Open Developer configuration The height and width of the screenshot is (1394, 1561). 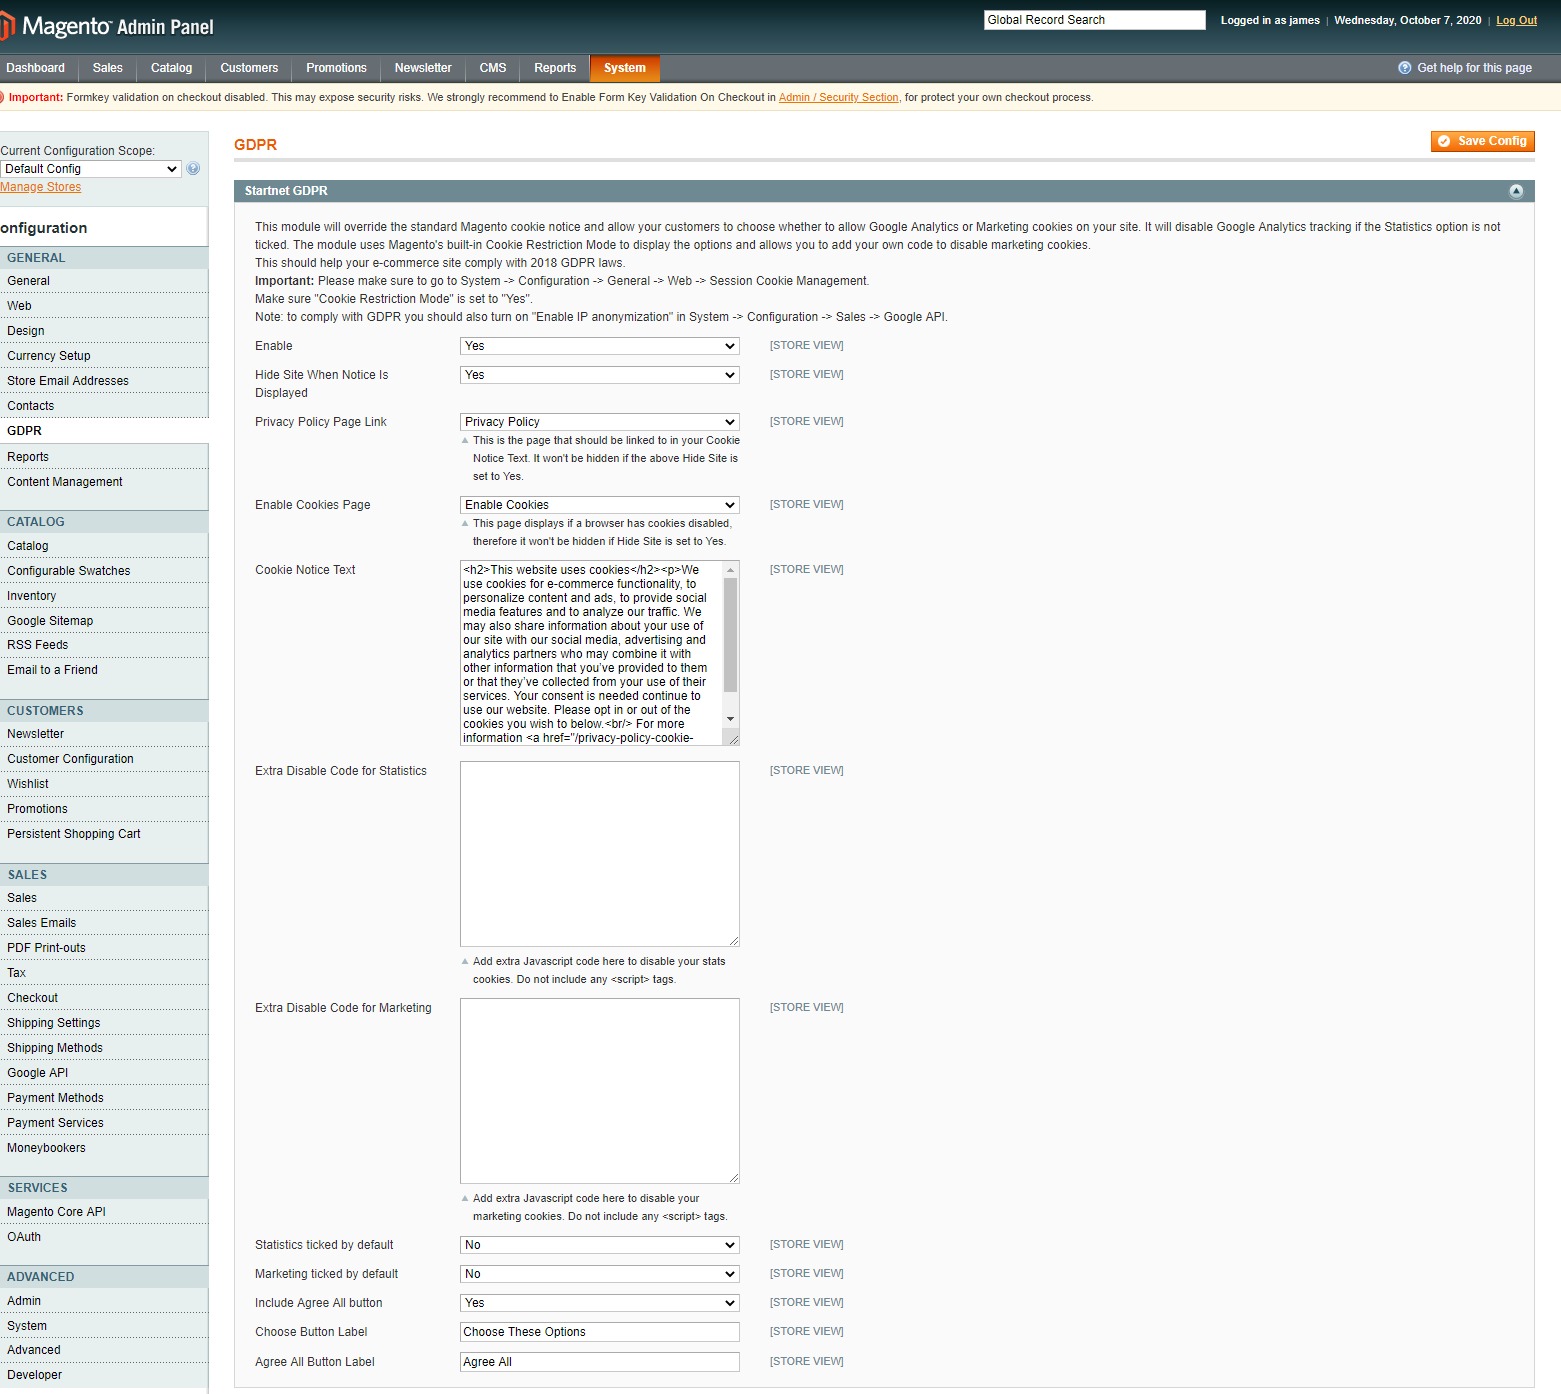[104, 1375]
